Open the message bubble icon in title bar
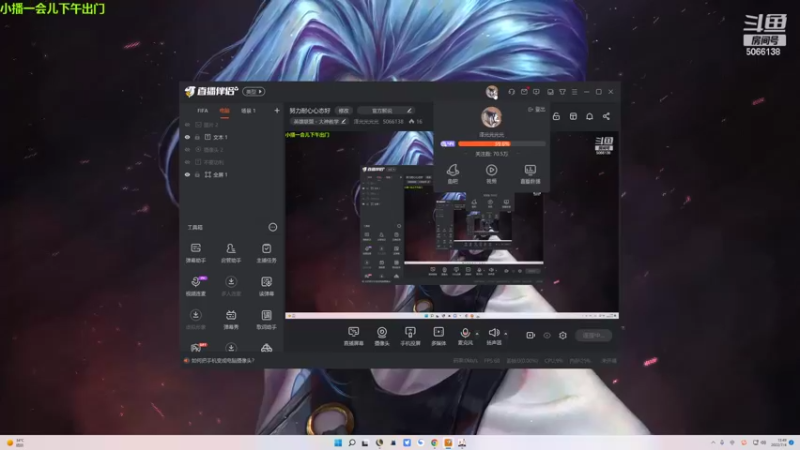 (x=536, y=92)
